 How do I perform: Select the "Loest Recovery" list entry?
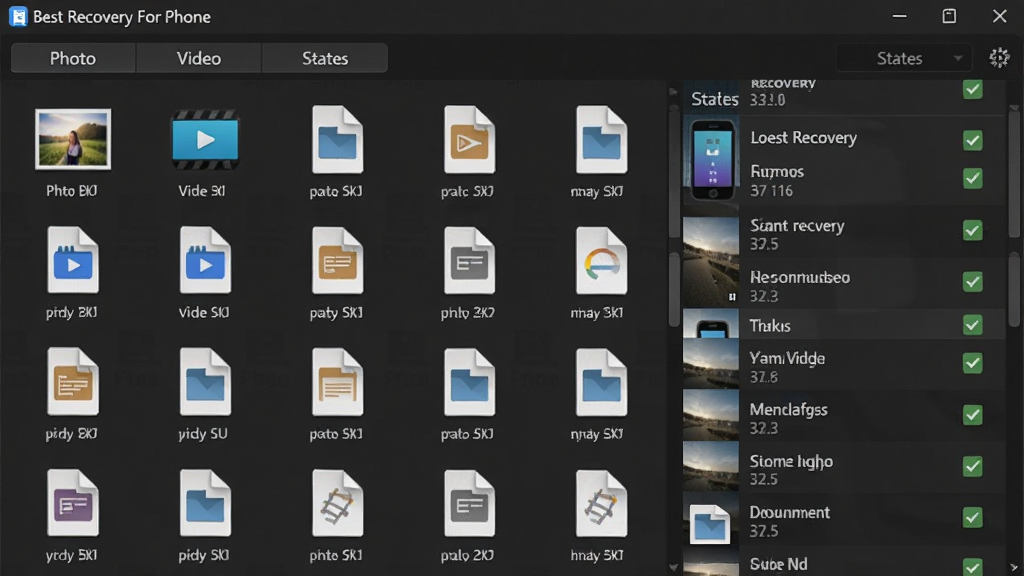pos(803,138)
